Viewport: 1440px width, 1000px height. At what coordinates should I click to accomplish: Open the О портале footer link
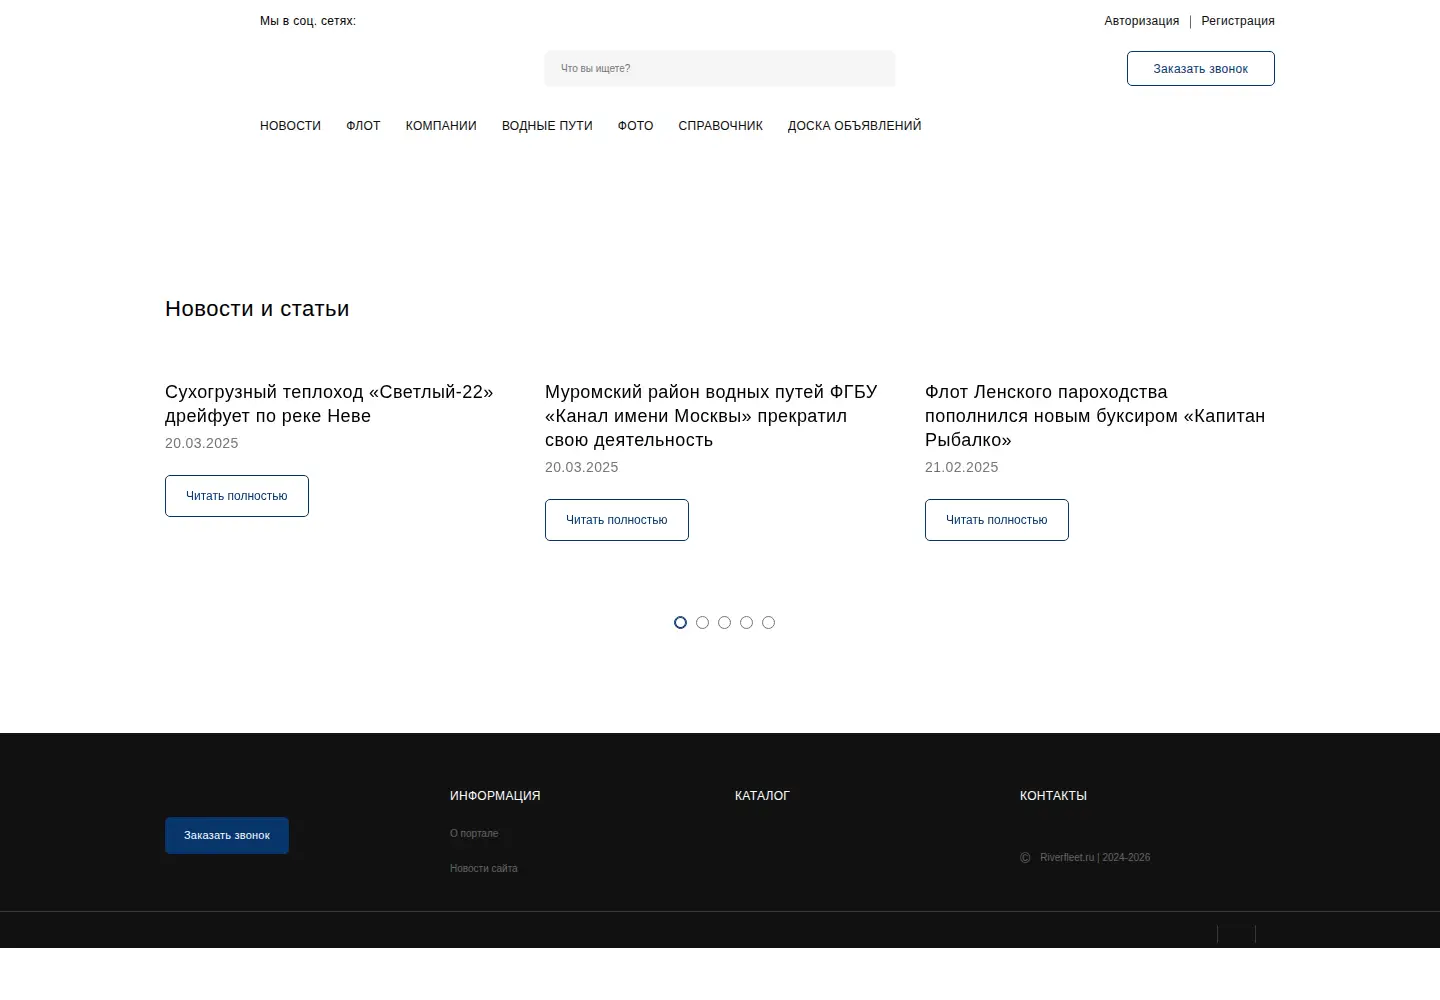pyautogui.click(x=474, y=833)
